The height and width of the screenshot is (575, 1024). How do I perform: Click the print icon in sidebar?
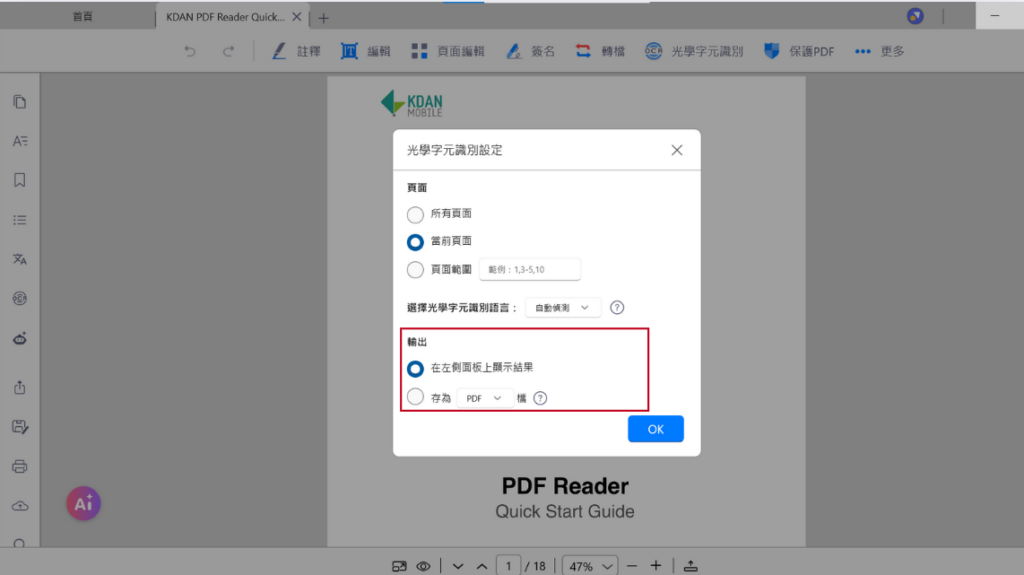(x=20, y=467)
